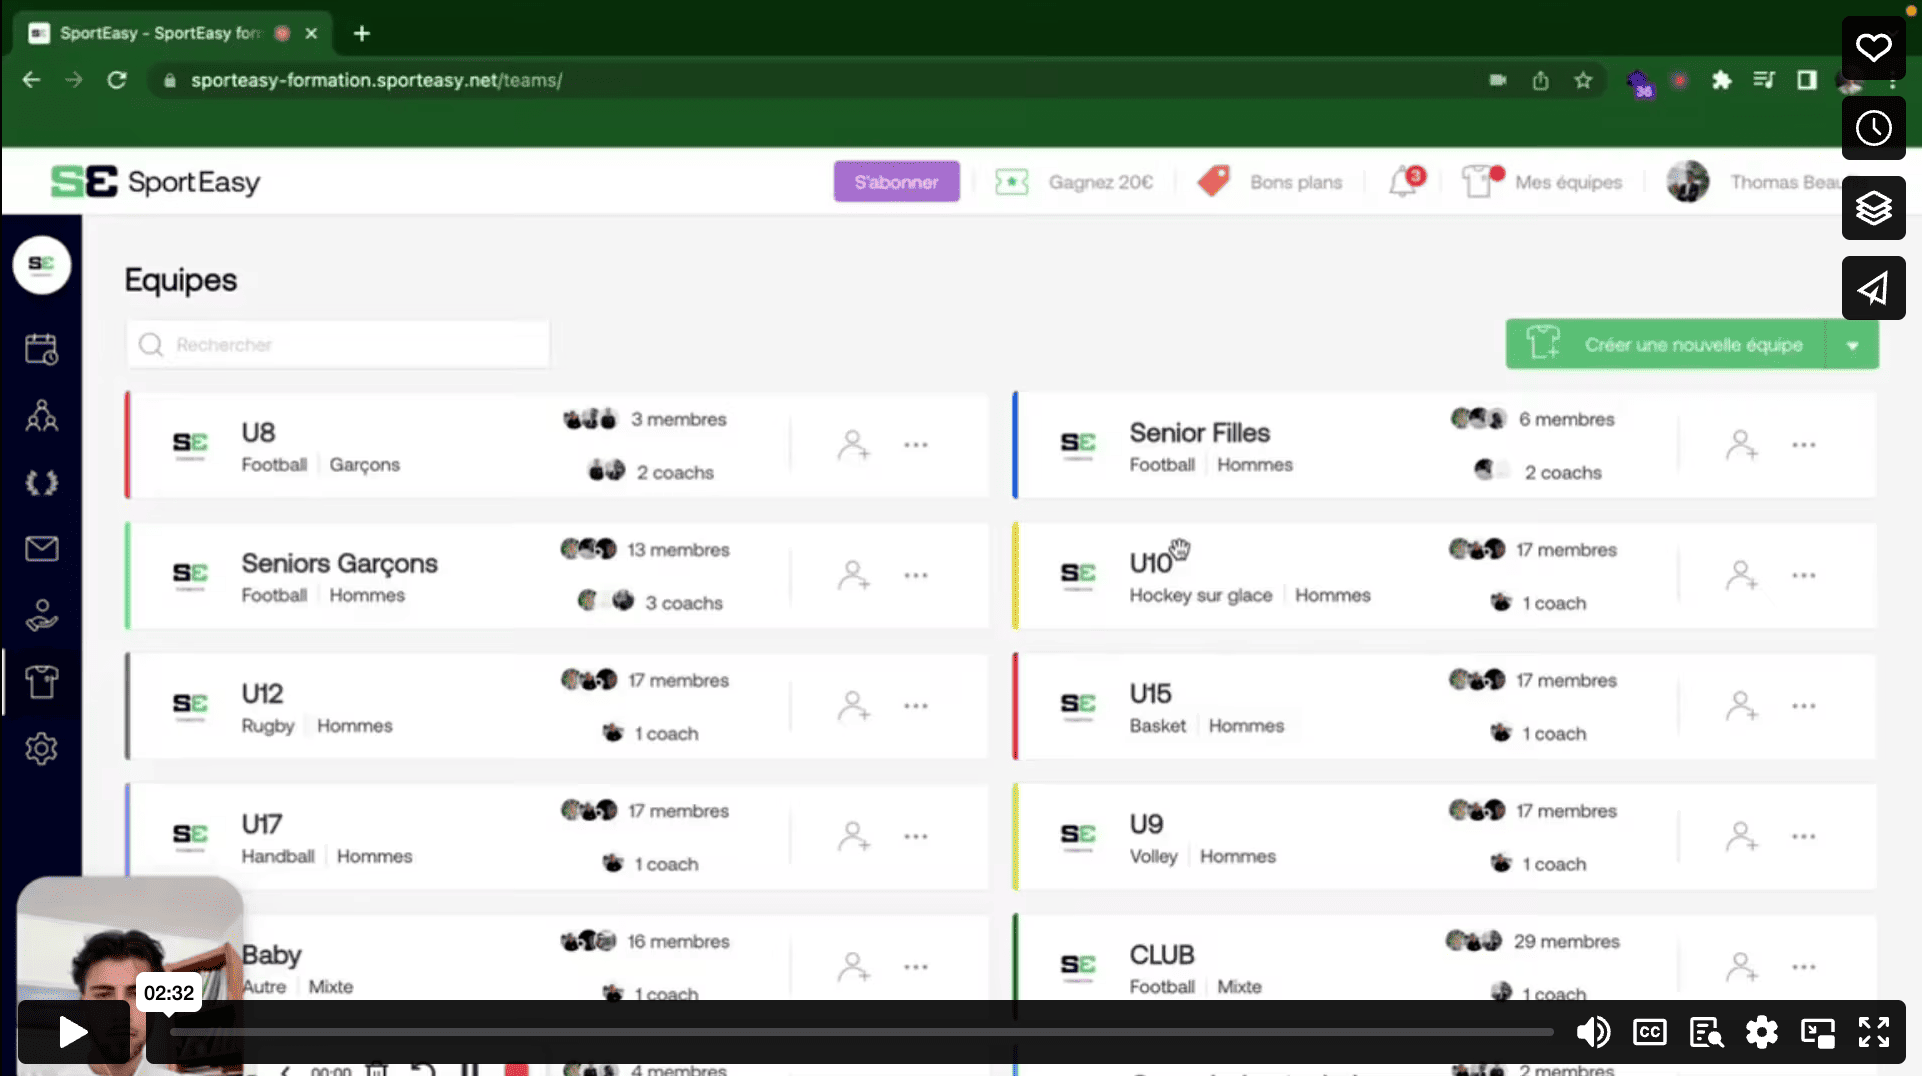Click the clock watch-later icon on the video
This screenshot has width=1922, height=1076.
[x=1873, y=128]
